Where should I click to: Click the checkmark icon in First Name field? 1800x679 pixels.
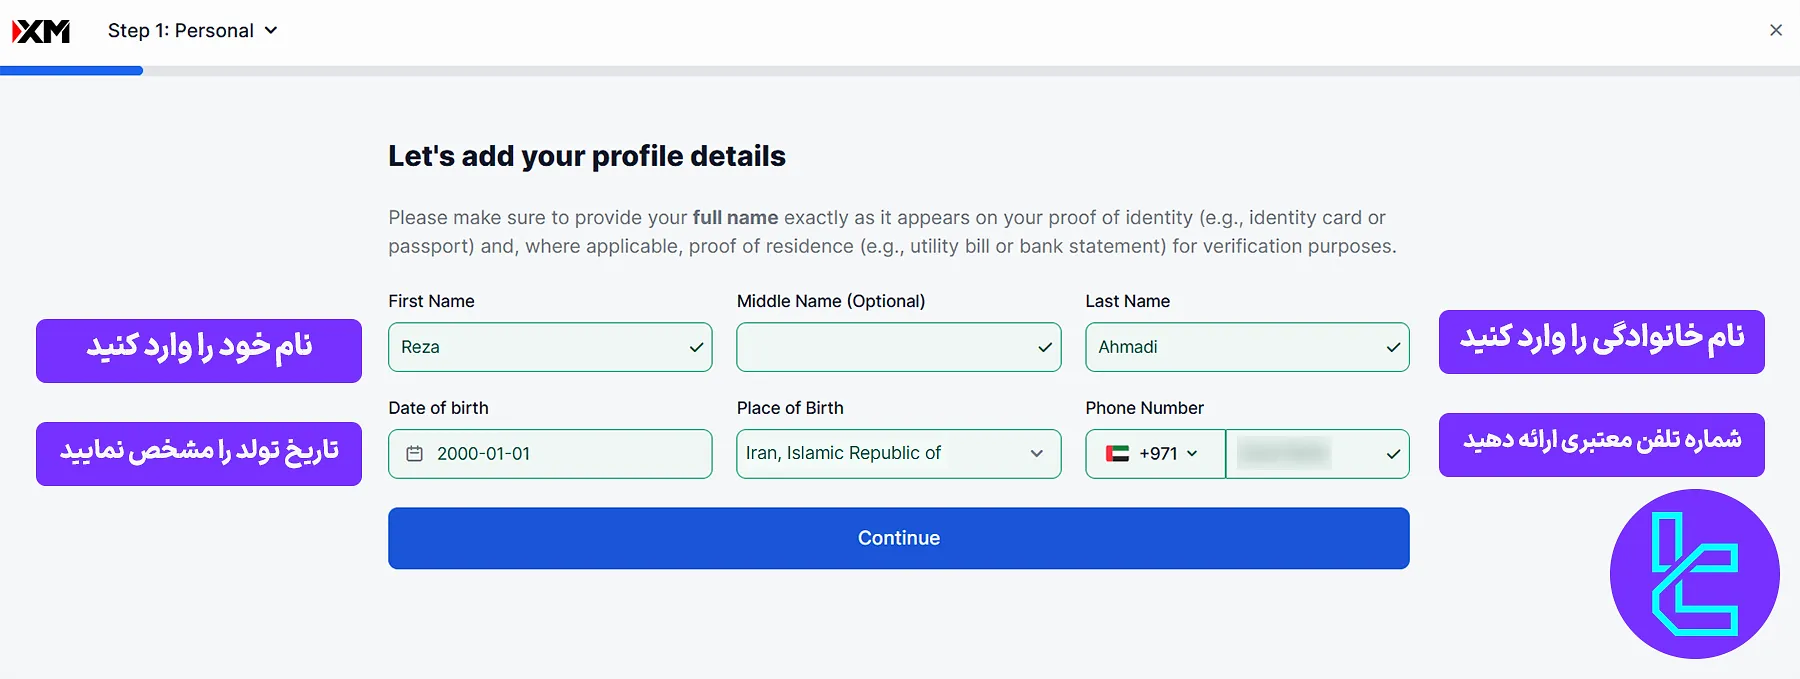pos(696,348)
